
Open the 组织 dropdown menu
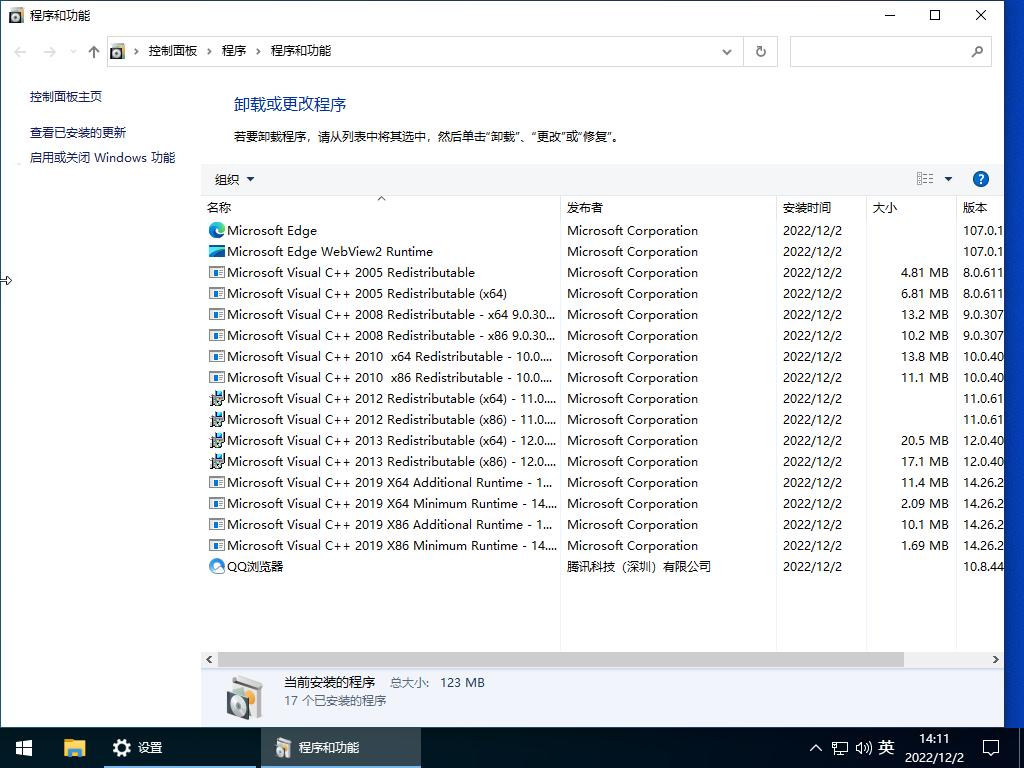(x=233, y=179)
